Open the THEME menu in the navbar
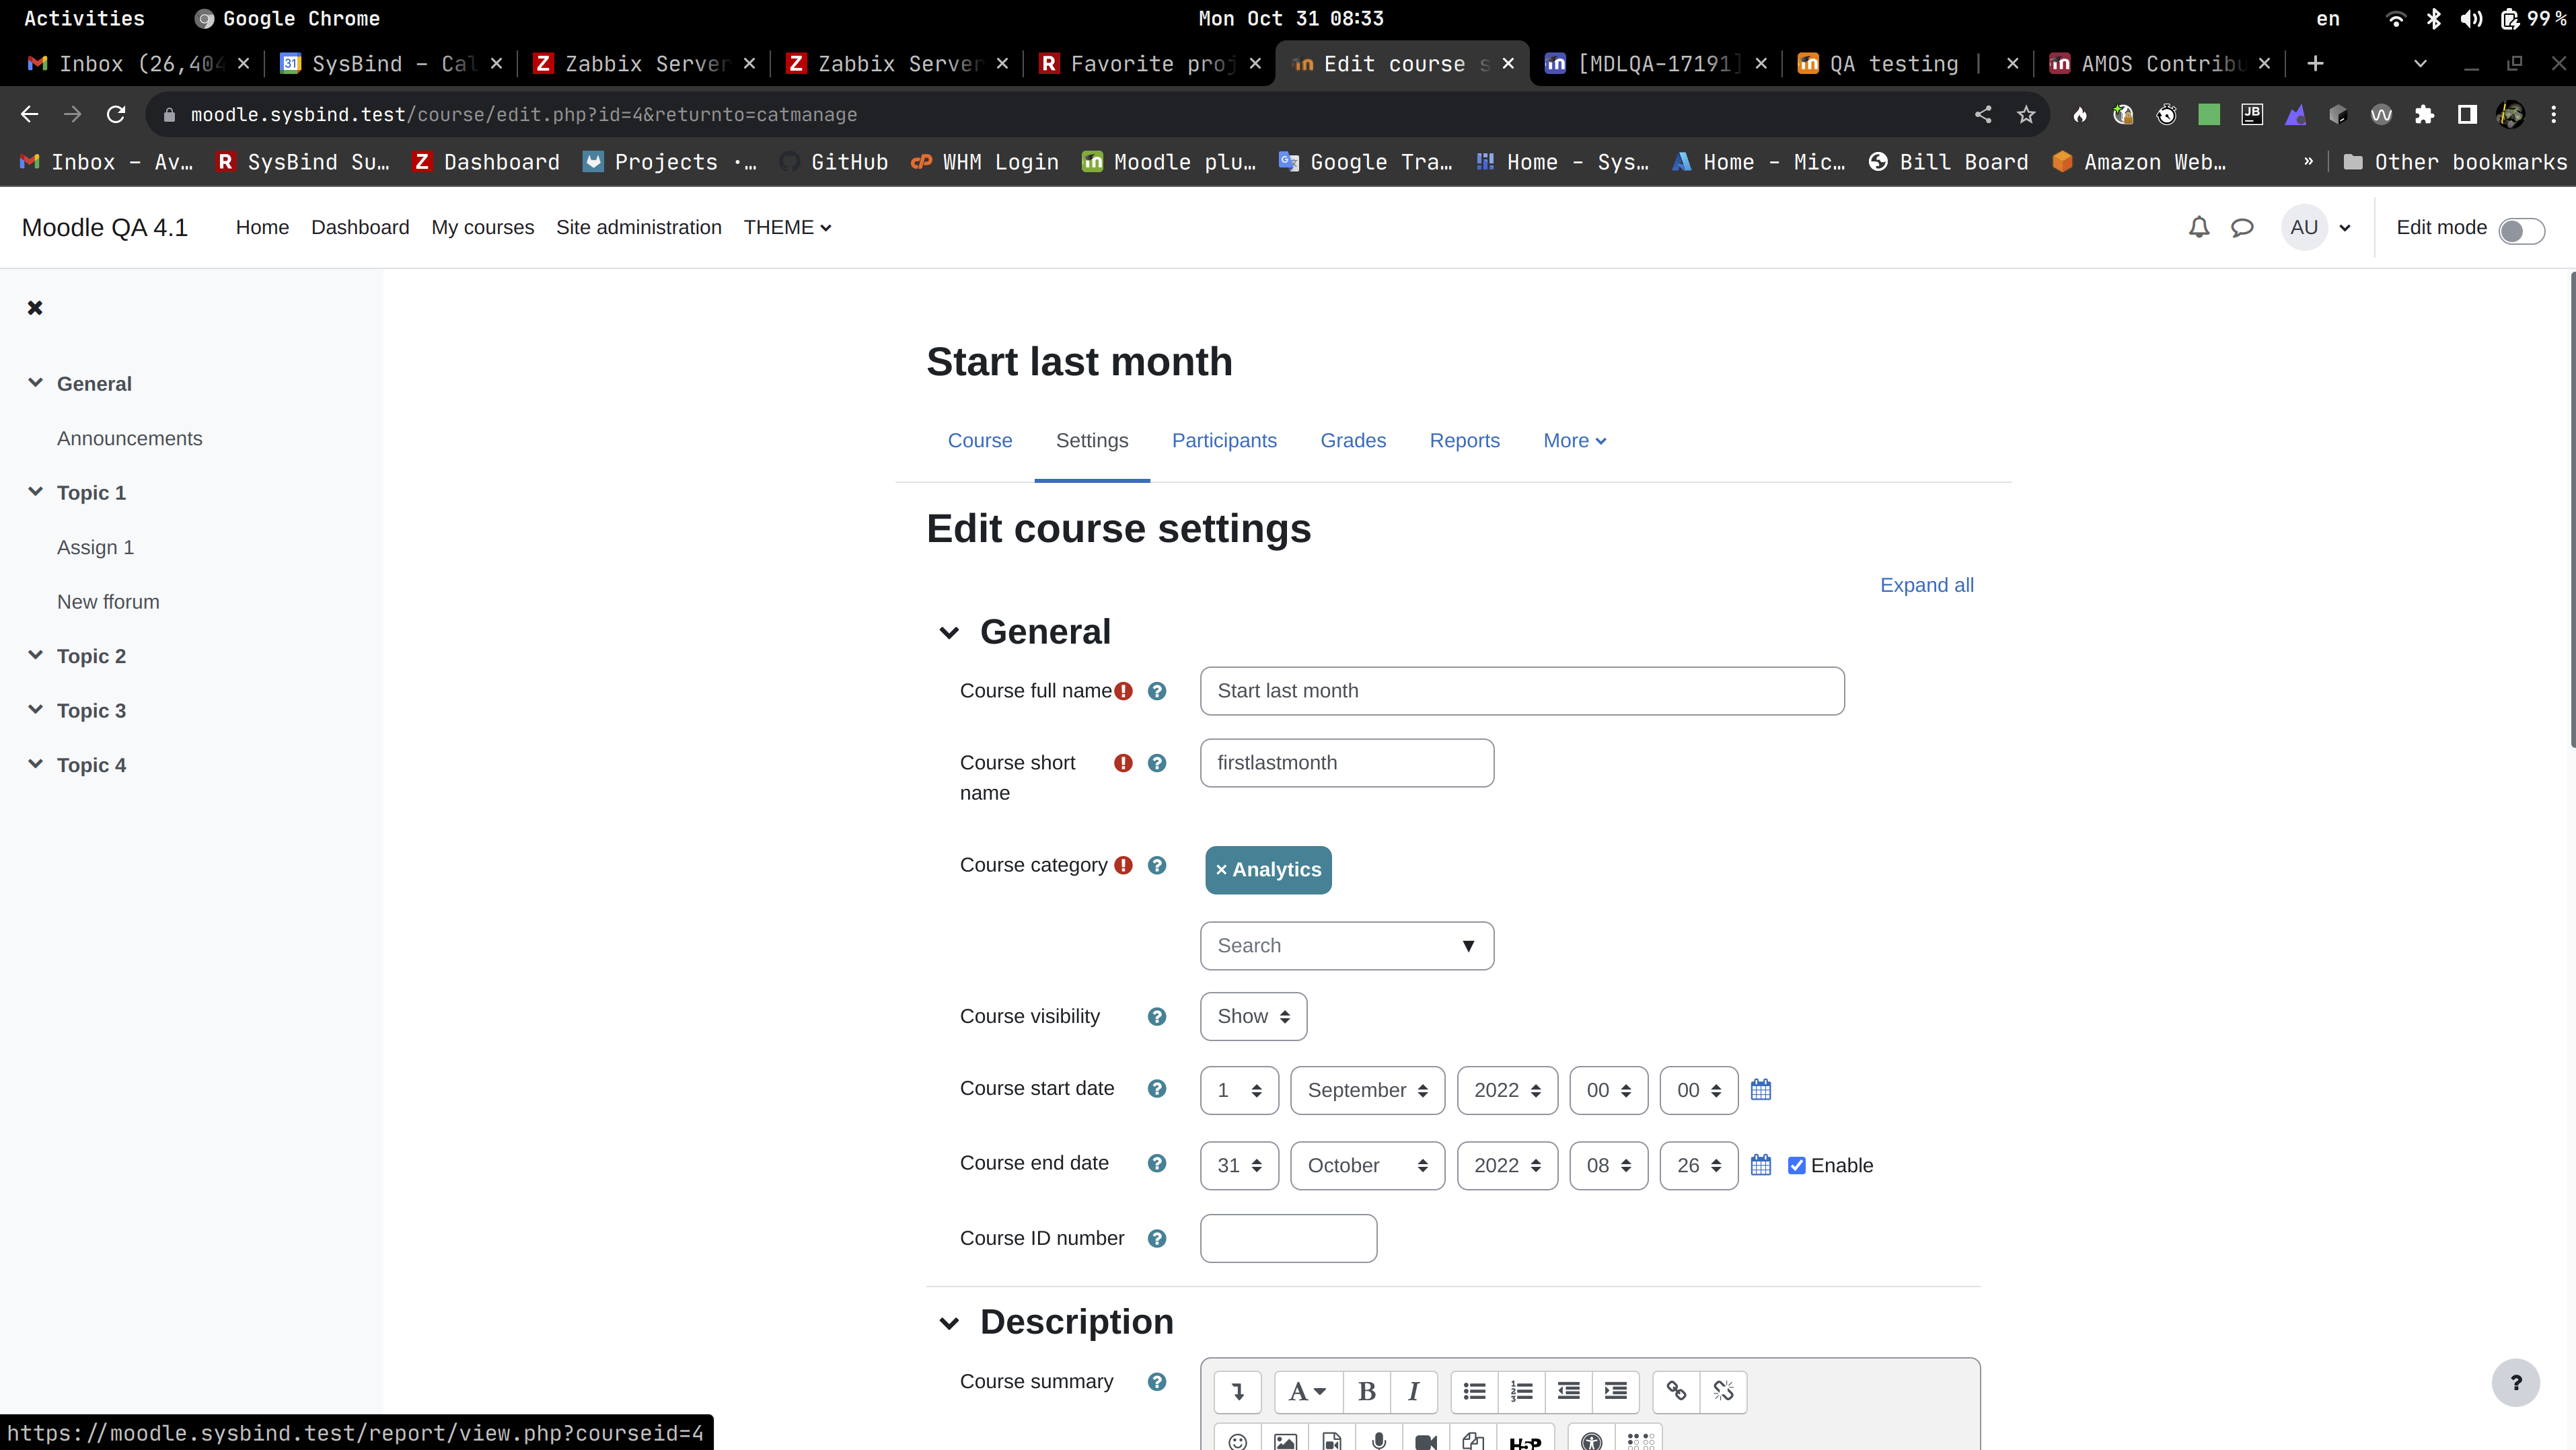The width and height of the screenshot is (2576, 1450). (x=787, y=227)
